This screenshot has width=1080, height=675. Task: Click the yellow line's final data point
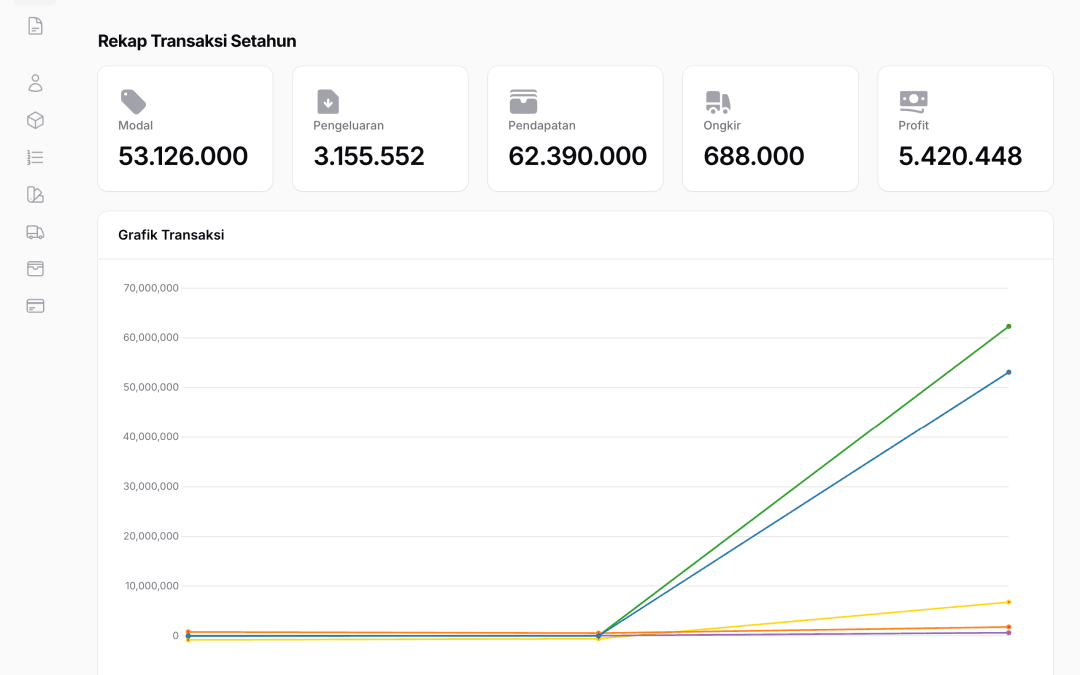coord(1008,602)
